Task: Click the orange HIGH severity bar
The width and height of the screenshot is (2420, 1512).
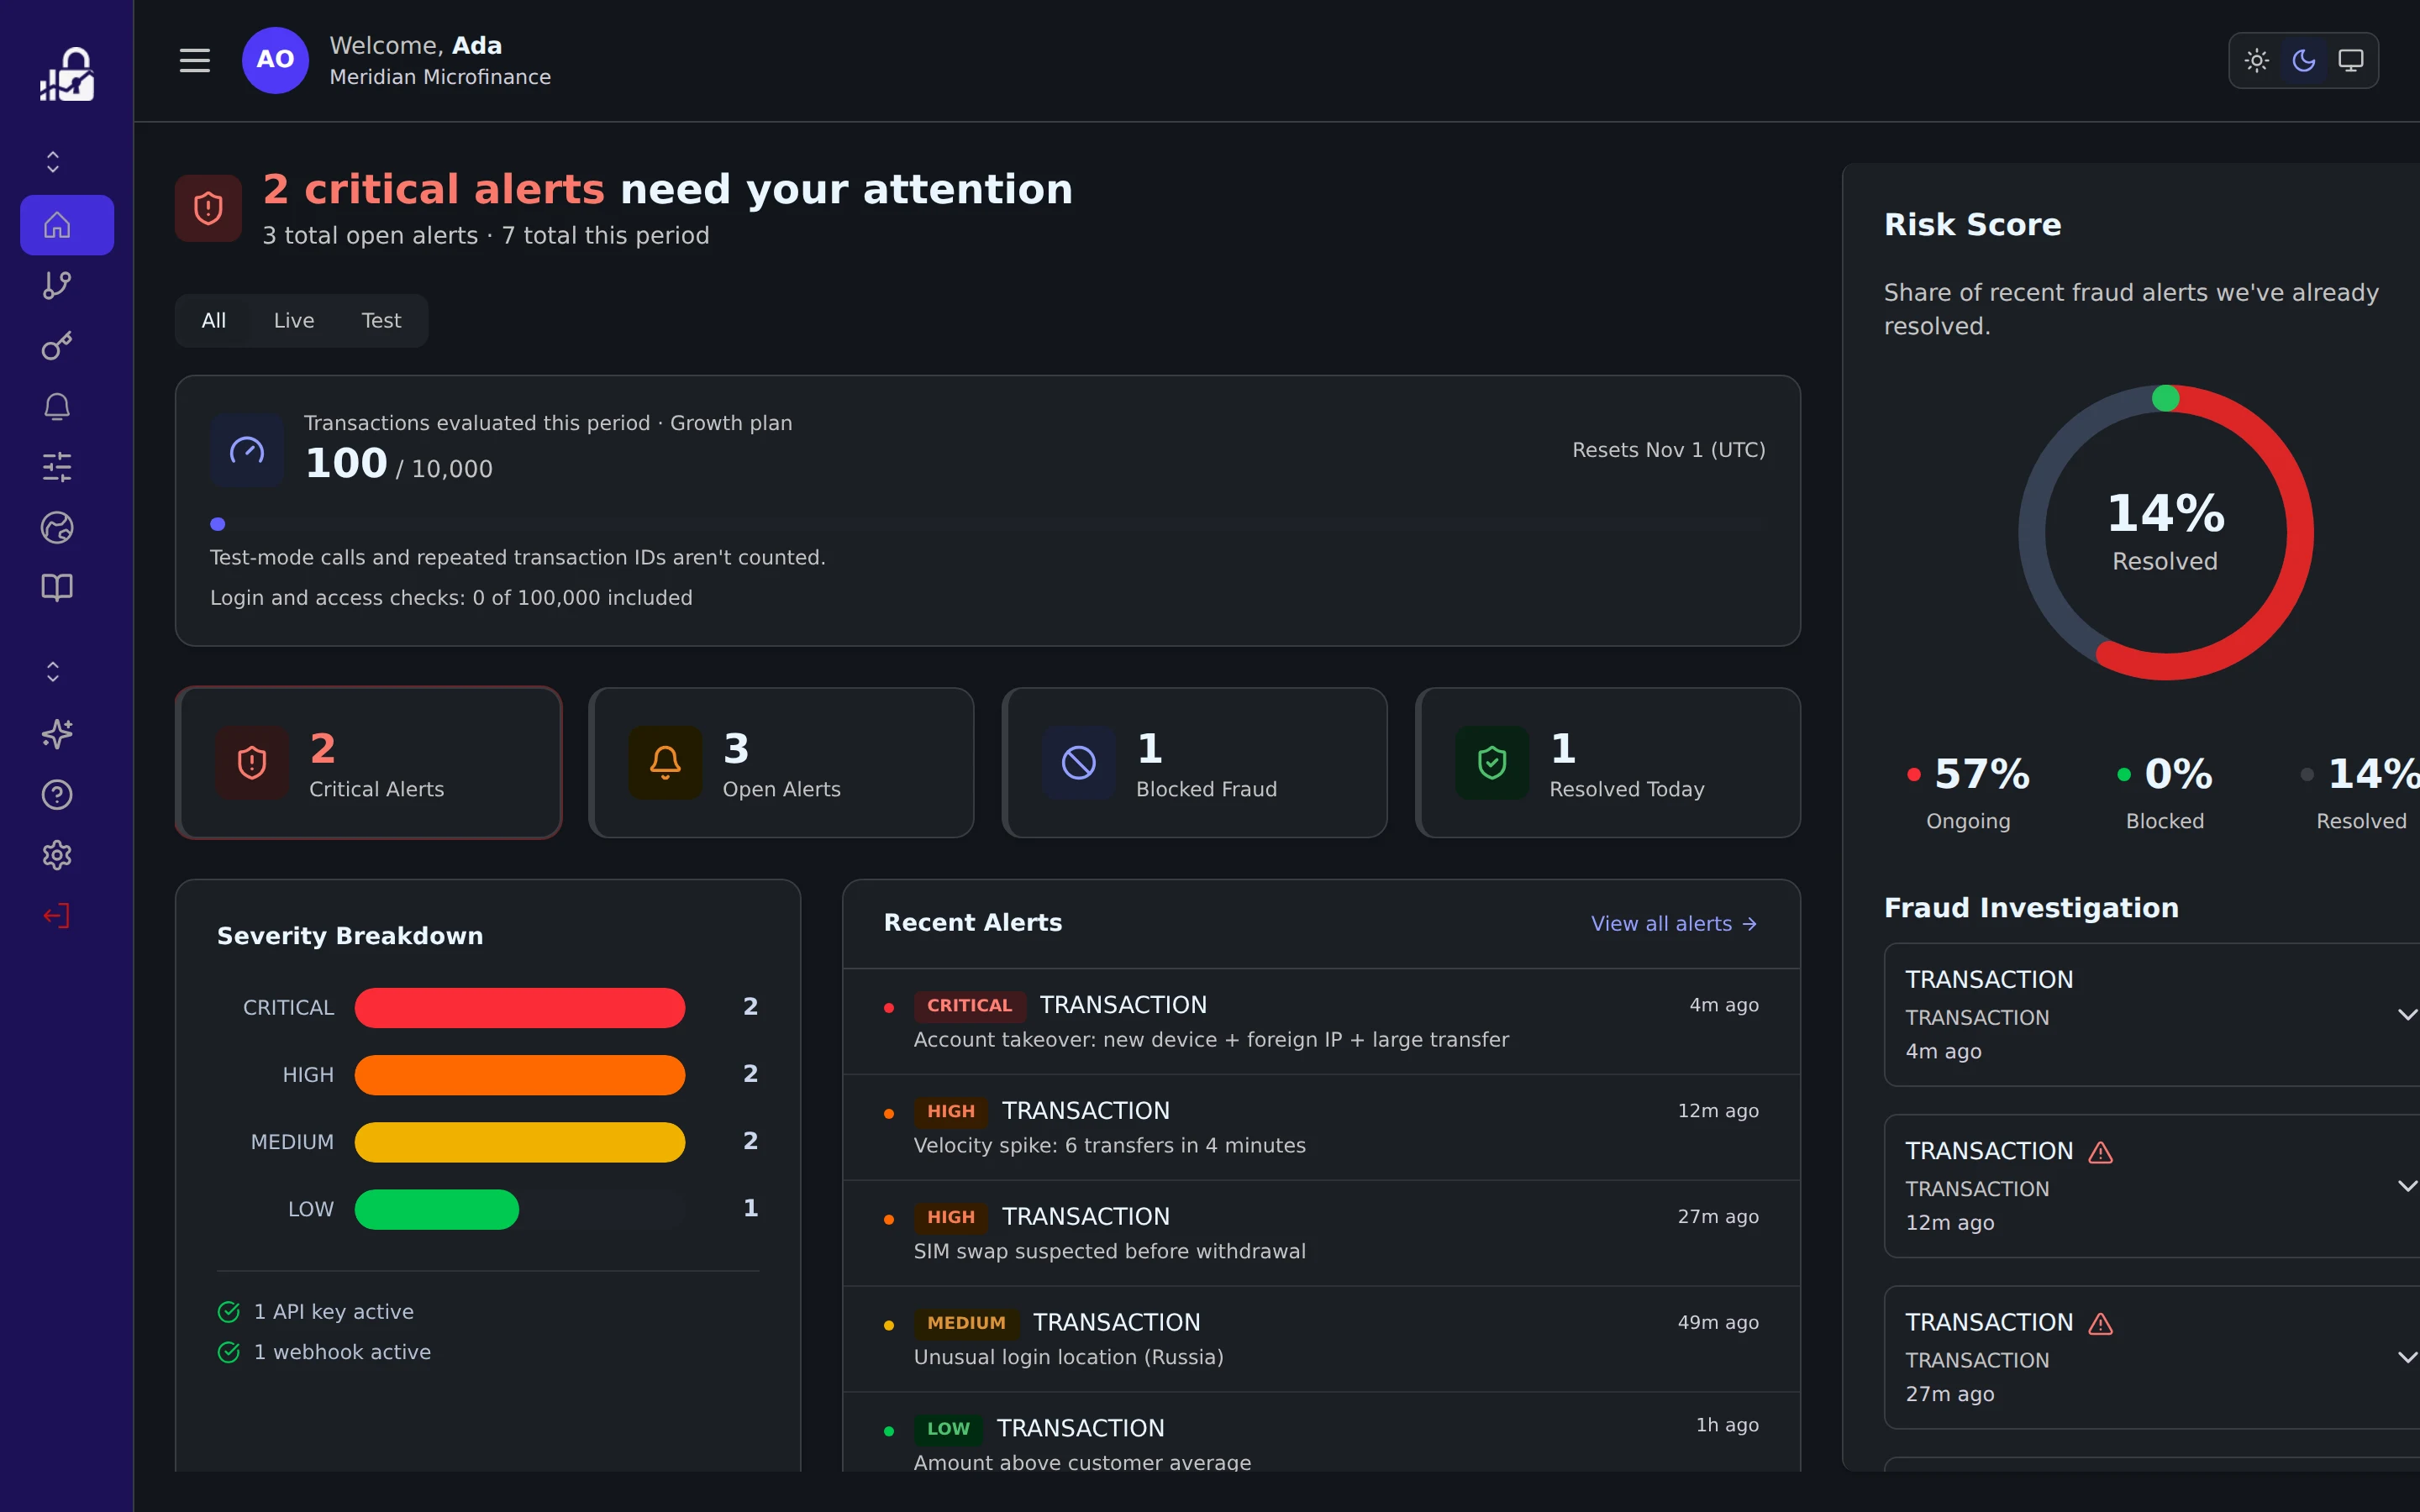Action: click(x=520, y=1075)
